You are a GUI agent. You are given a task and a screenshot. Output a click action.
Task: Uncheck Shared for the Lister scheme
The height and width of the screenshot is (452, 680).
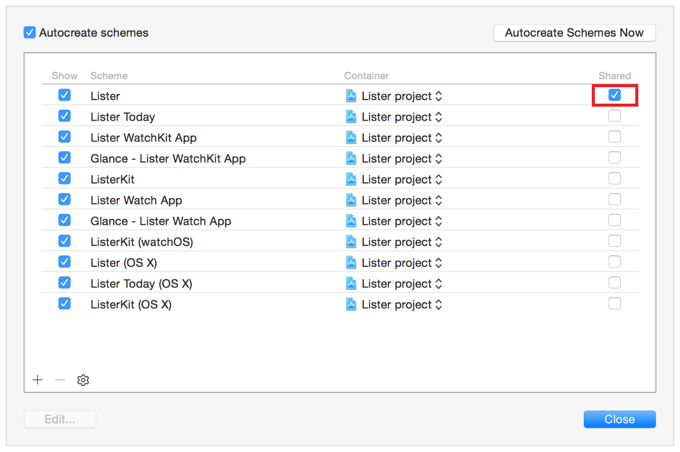(615, 95)
